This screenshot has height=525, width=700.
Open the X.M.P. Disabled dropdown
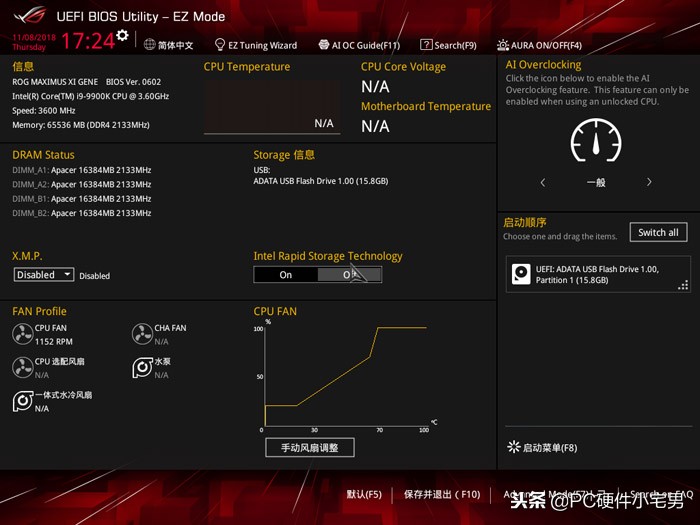pyautogui.click(x=43, y=275)
